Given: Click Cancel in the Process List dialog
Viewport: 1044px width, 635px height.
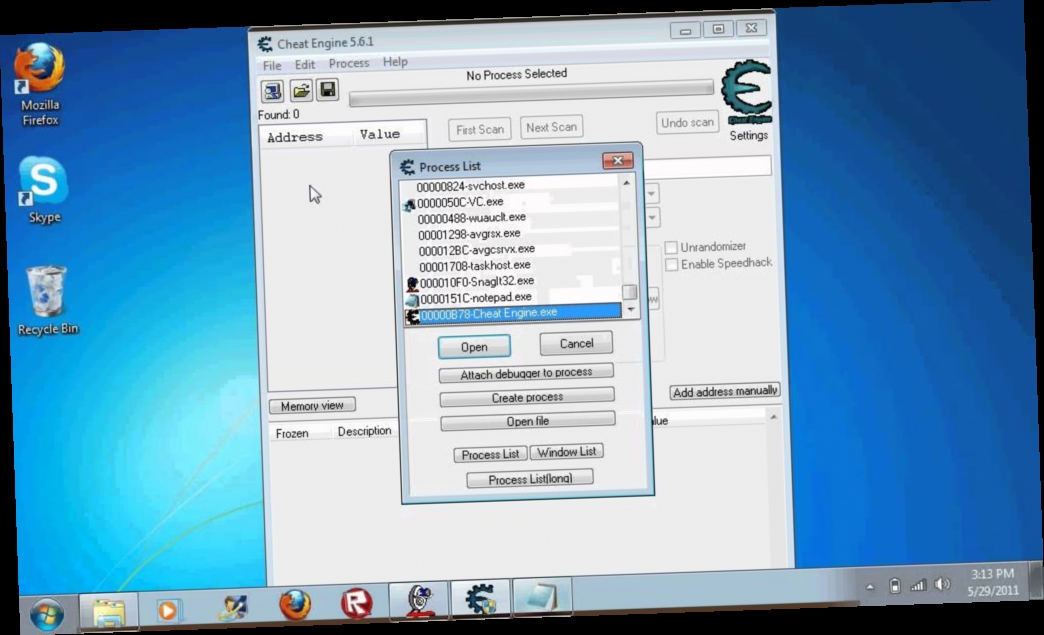Looking at the screenshot, I should (576, 343).
